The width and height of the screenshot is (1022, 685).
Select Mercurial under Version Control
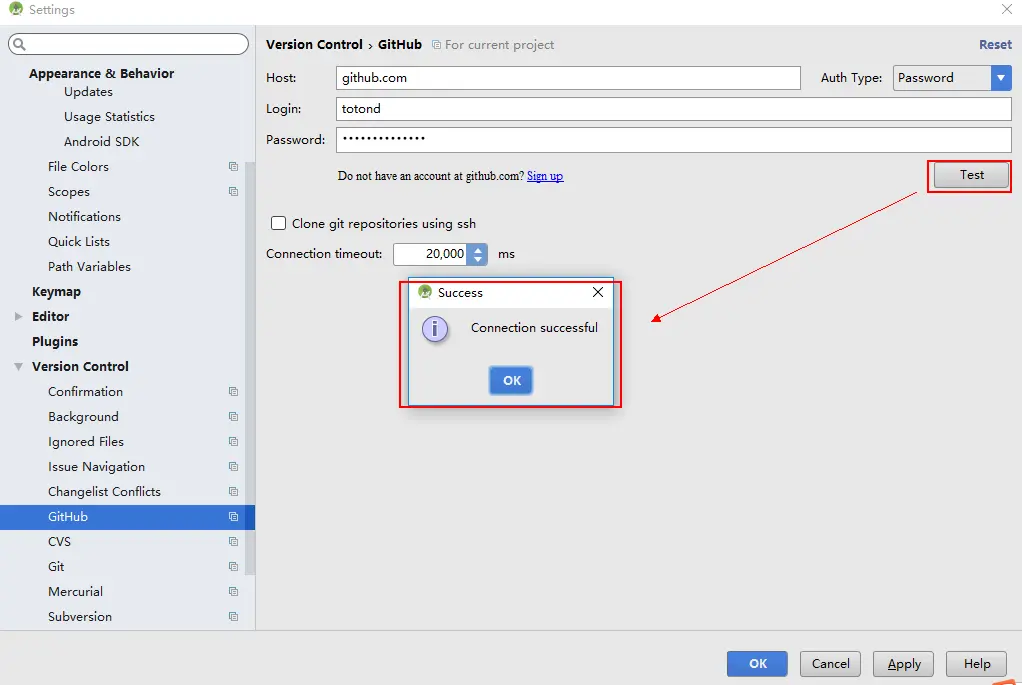(76, 592)
